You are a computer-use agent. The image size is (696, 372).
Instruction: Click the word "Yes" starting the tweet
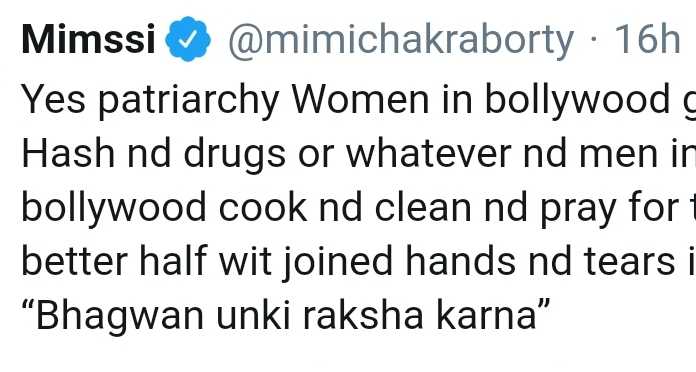pos(53,99)
